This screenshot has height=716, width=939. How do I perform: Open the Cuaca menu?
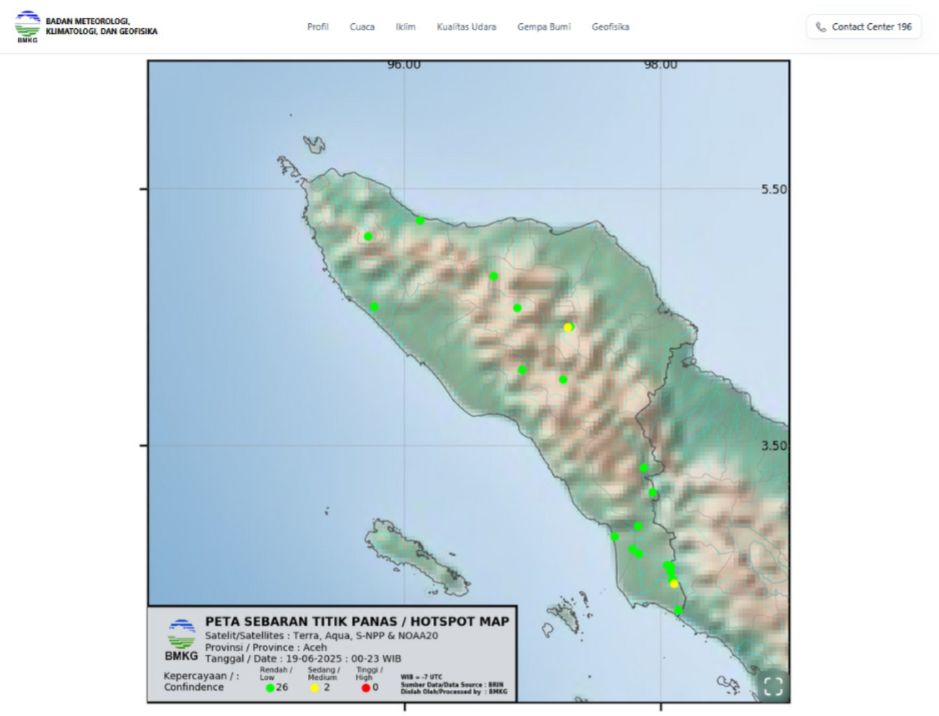362,27
